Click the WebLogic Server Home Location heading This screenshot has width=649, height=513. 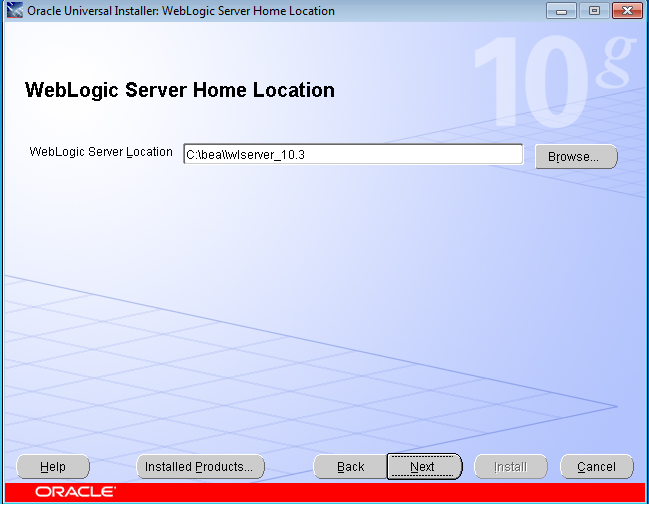[x=179, y=91]
